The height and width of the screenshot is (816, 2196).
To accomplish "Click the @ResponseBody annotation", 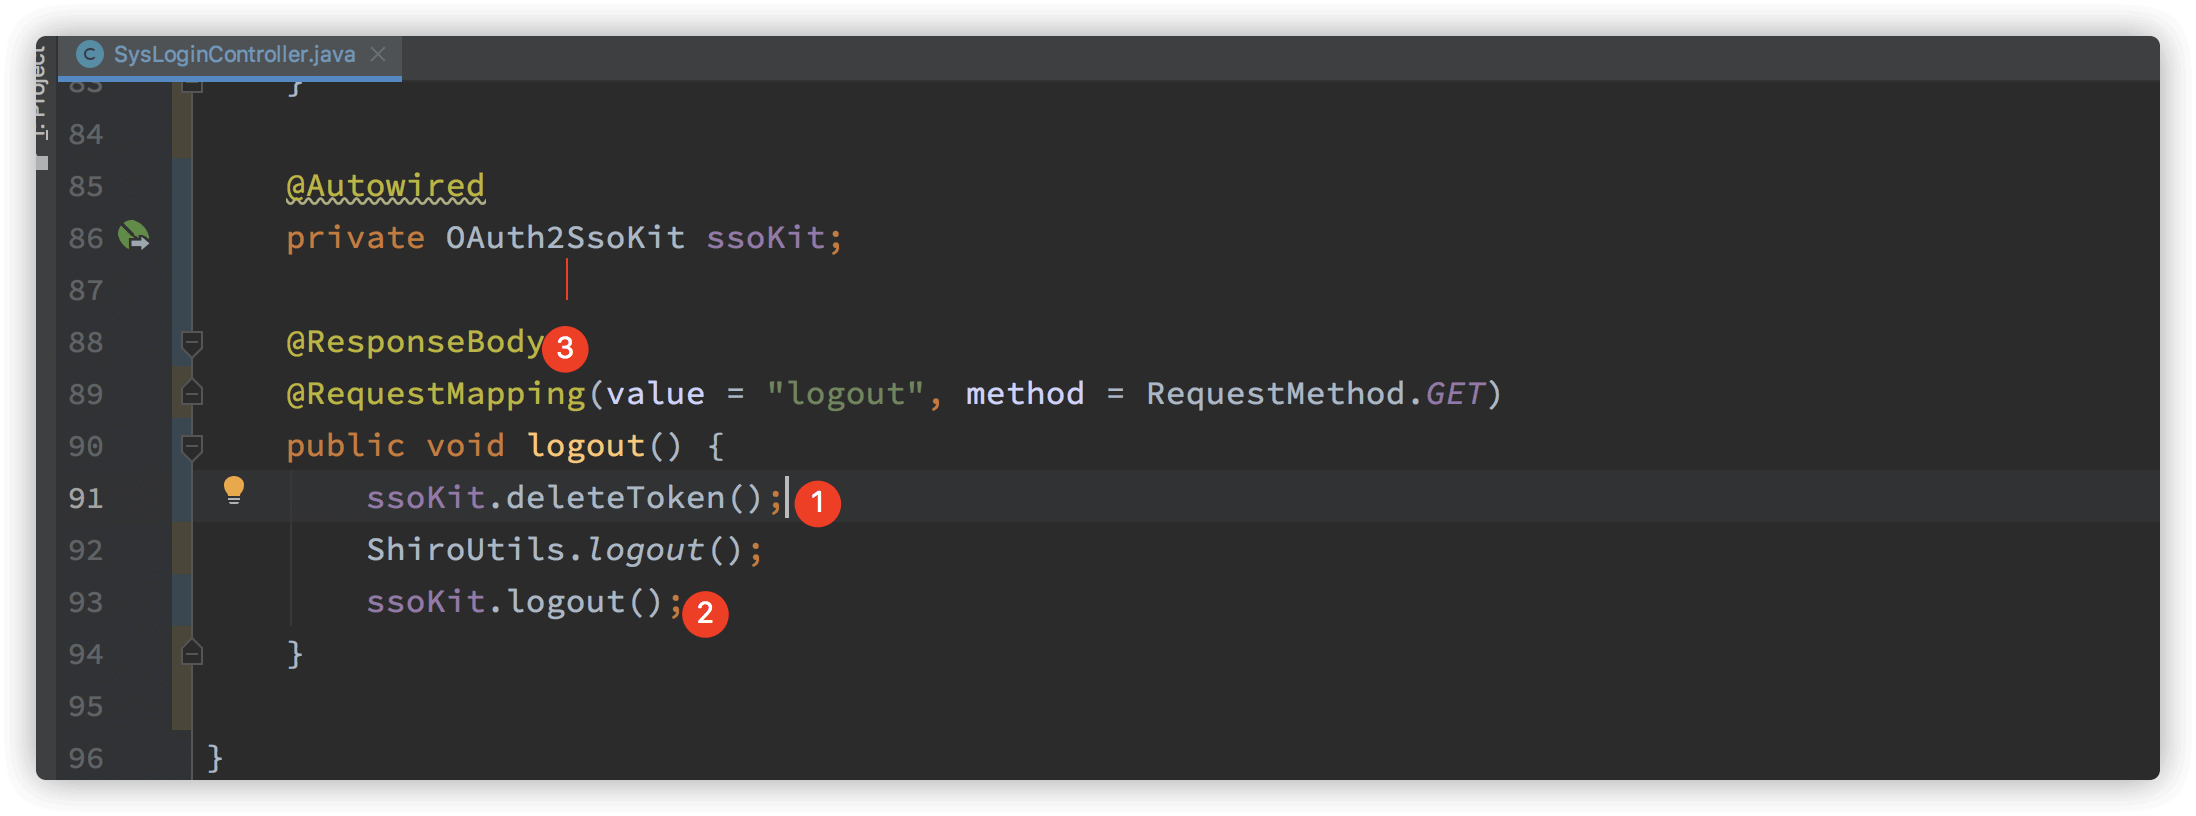I will [x=415, y=342].
